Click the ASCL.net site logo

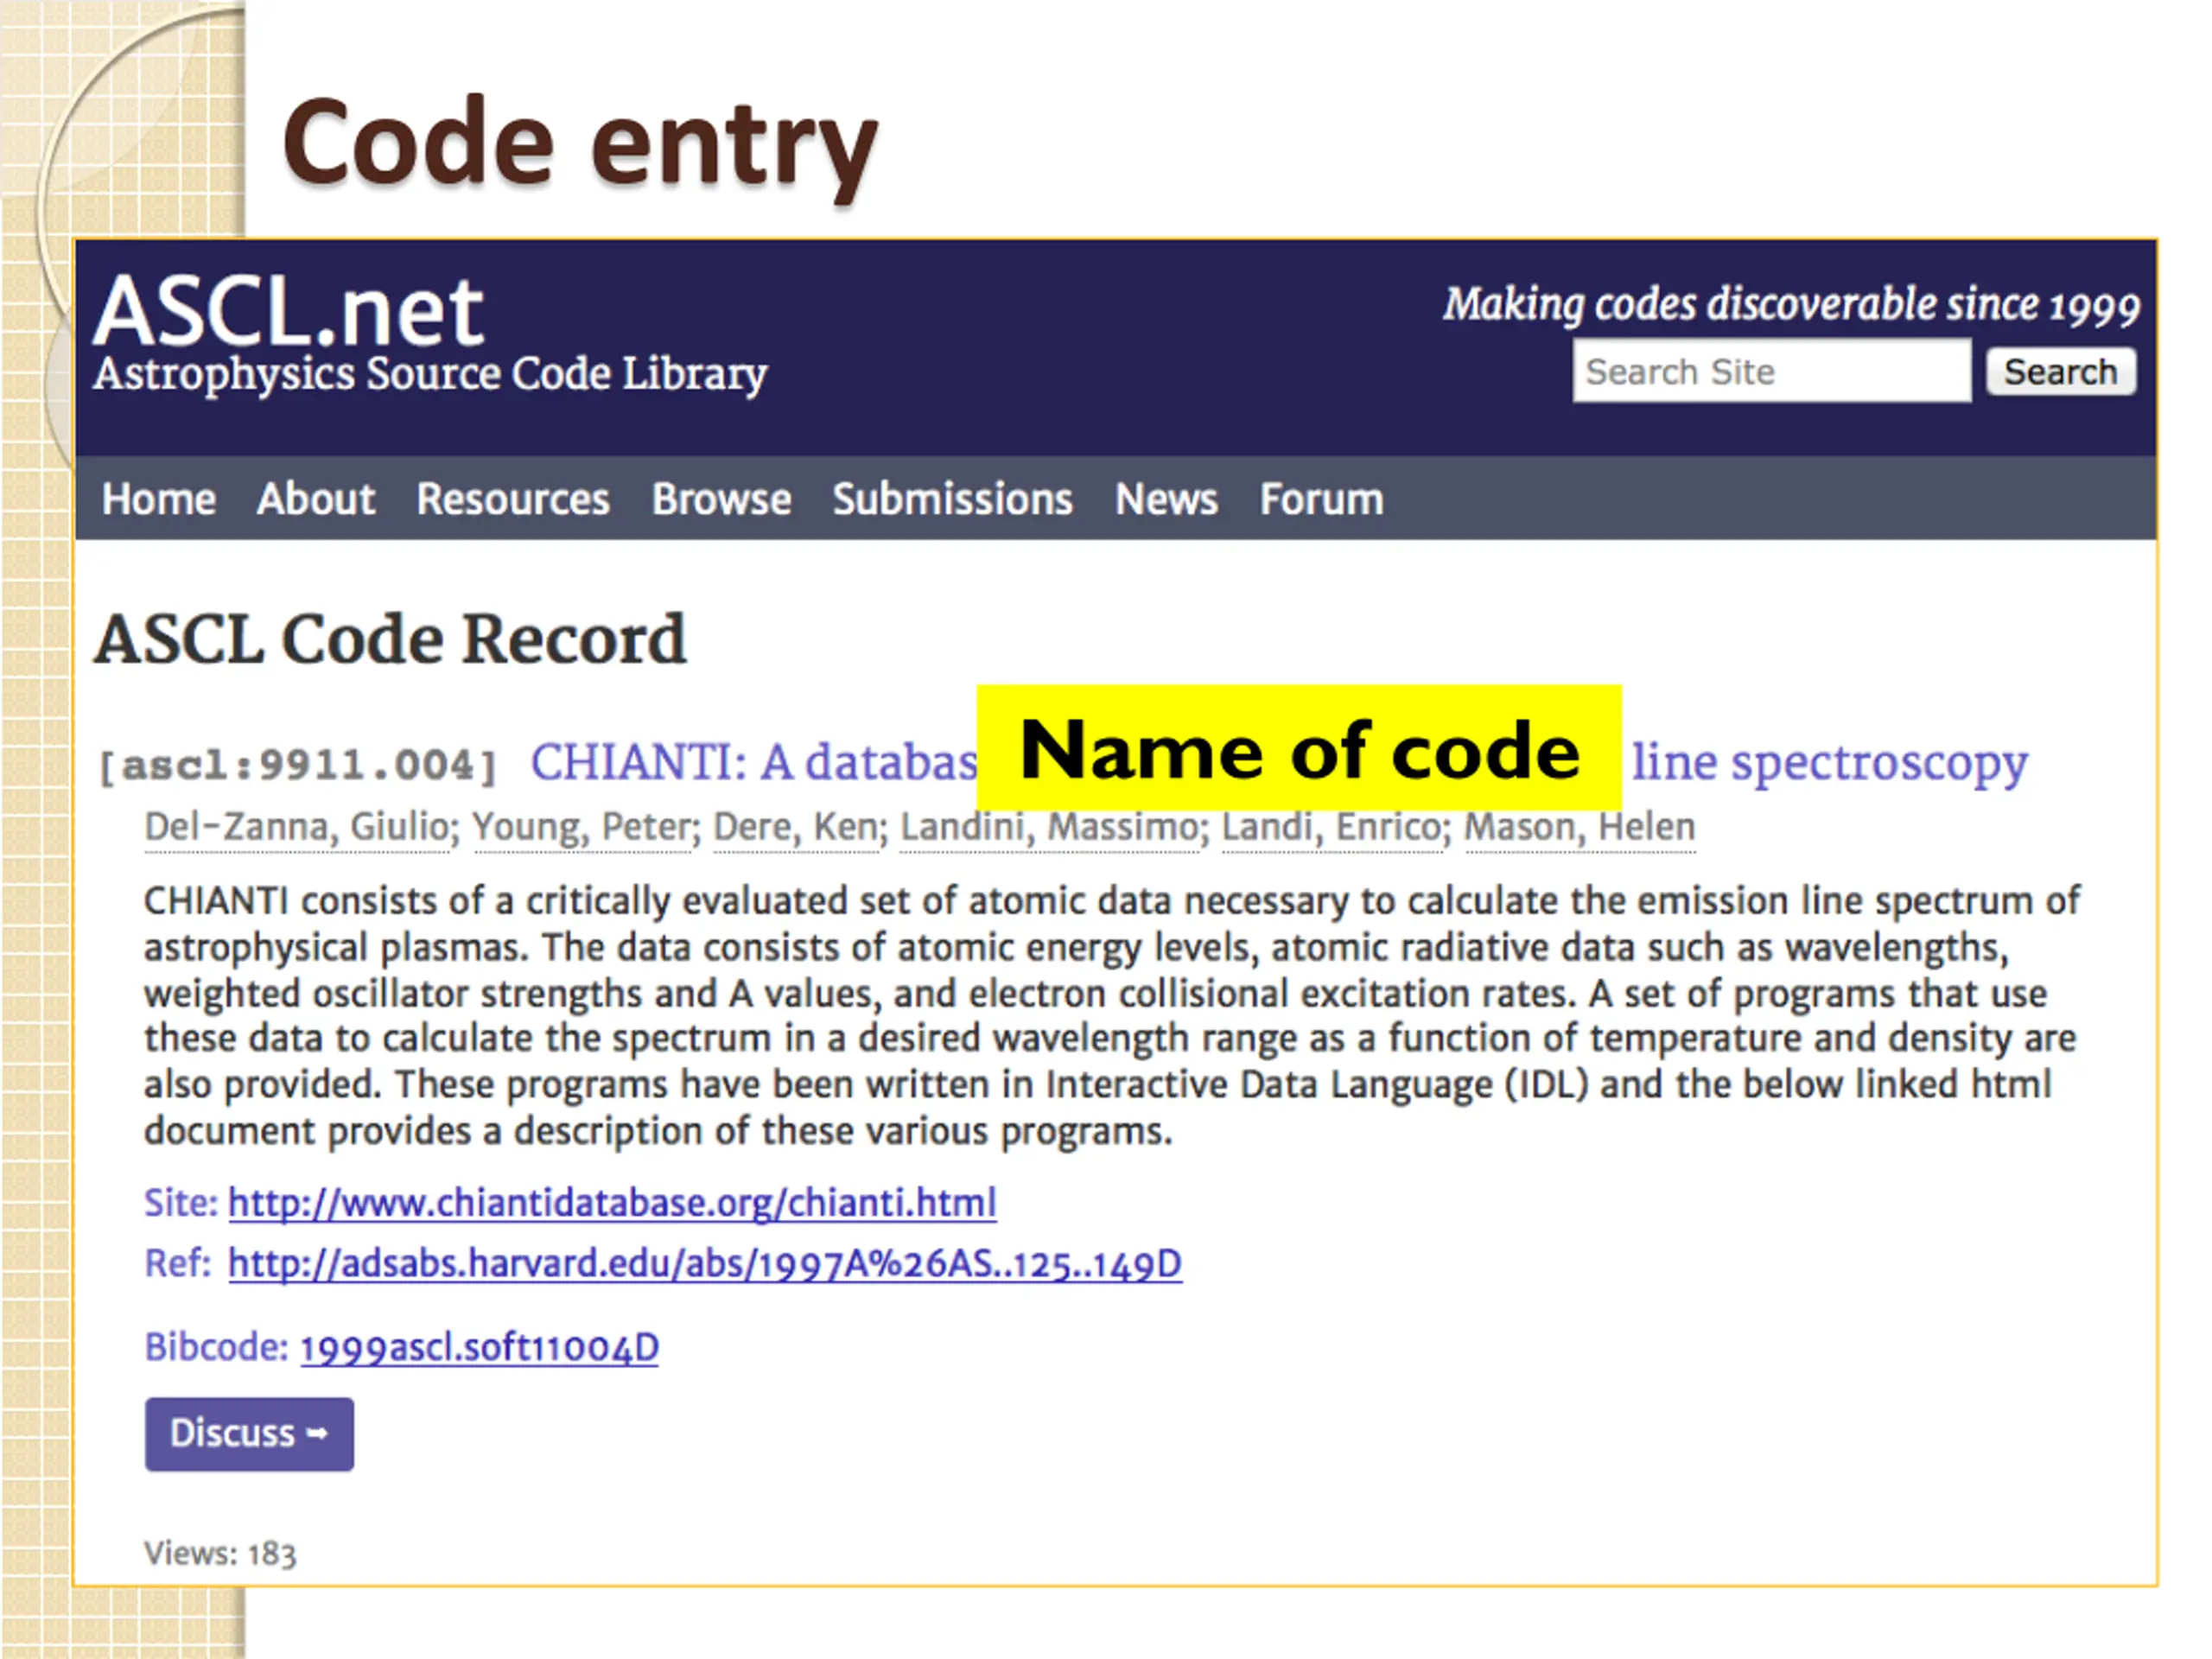point(288,311)
